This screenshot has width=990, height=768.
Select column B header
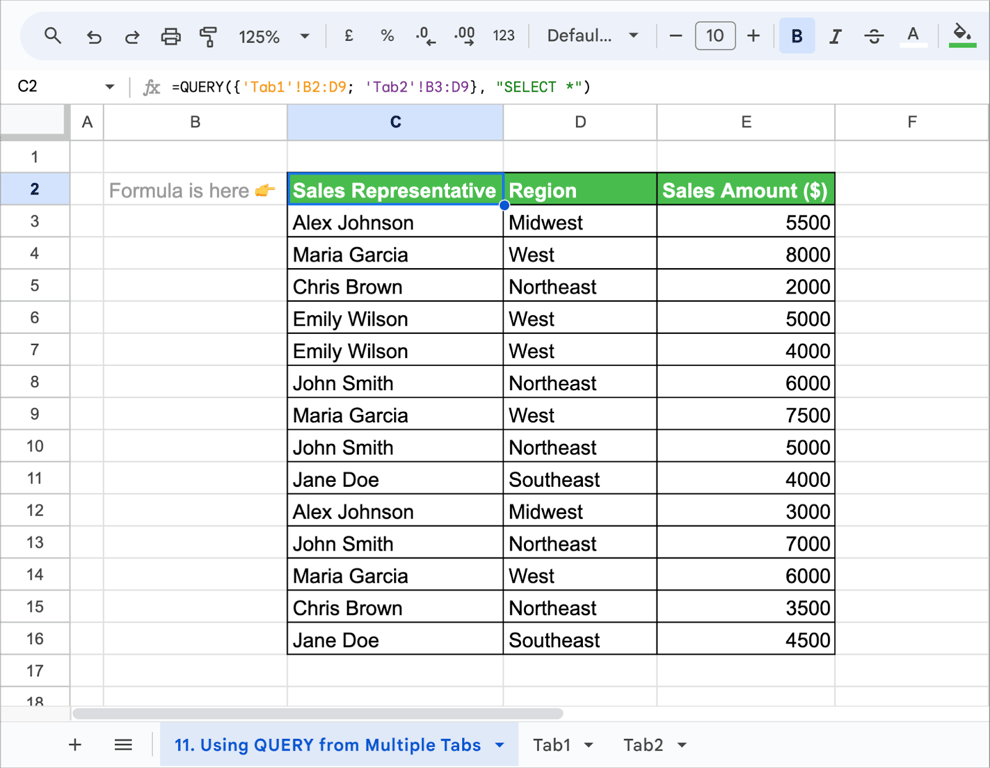point(195,122)
